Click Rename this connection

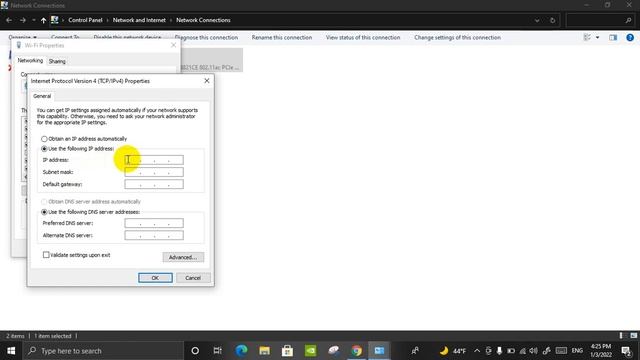282,38
